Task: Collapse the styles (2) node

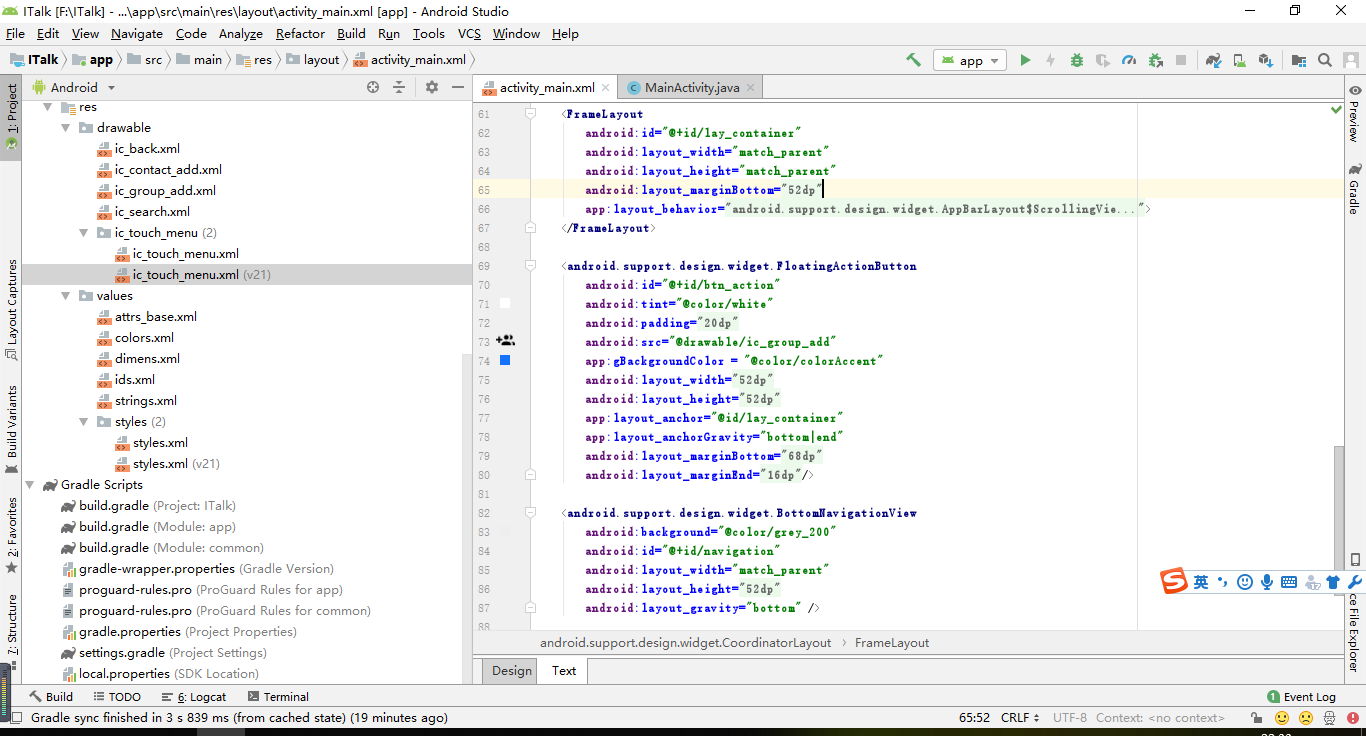Action: (84, 422)
